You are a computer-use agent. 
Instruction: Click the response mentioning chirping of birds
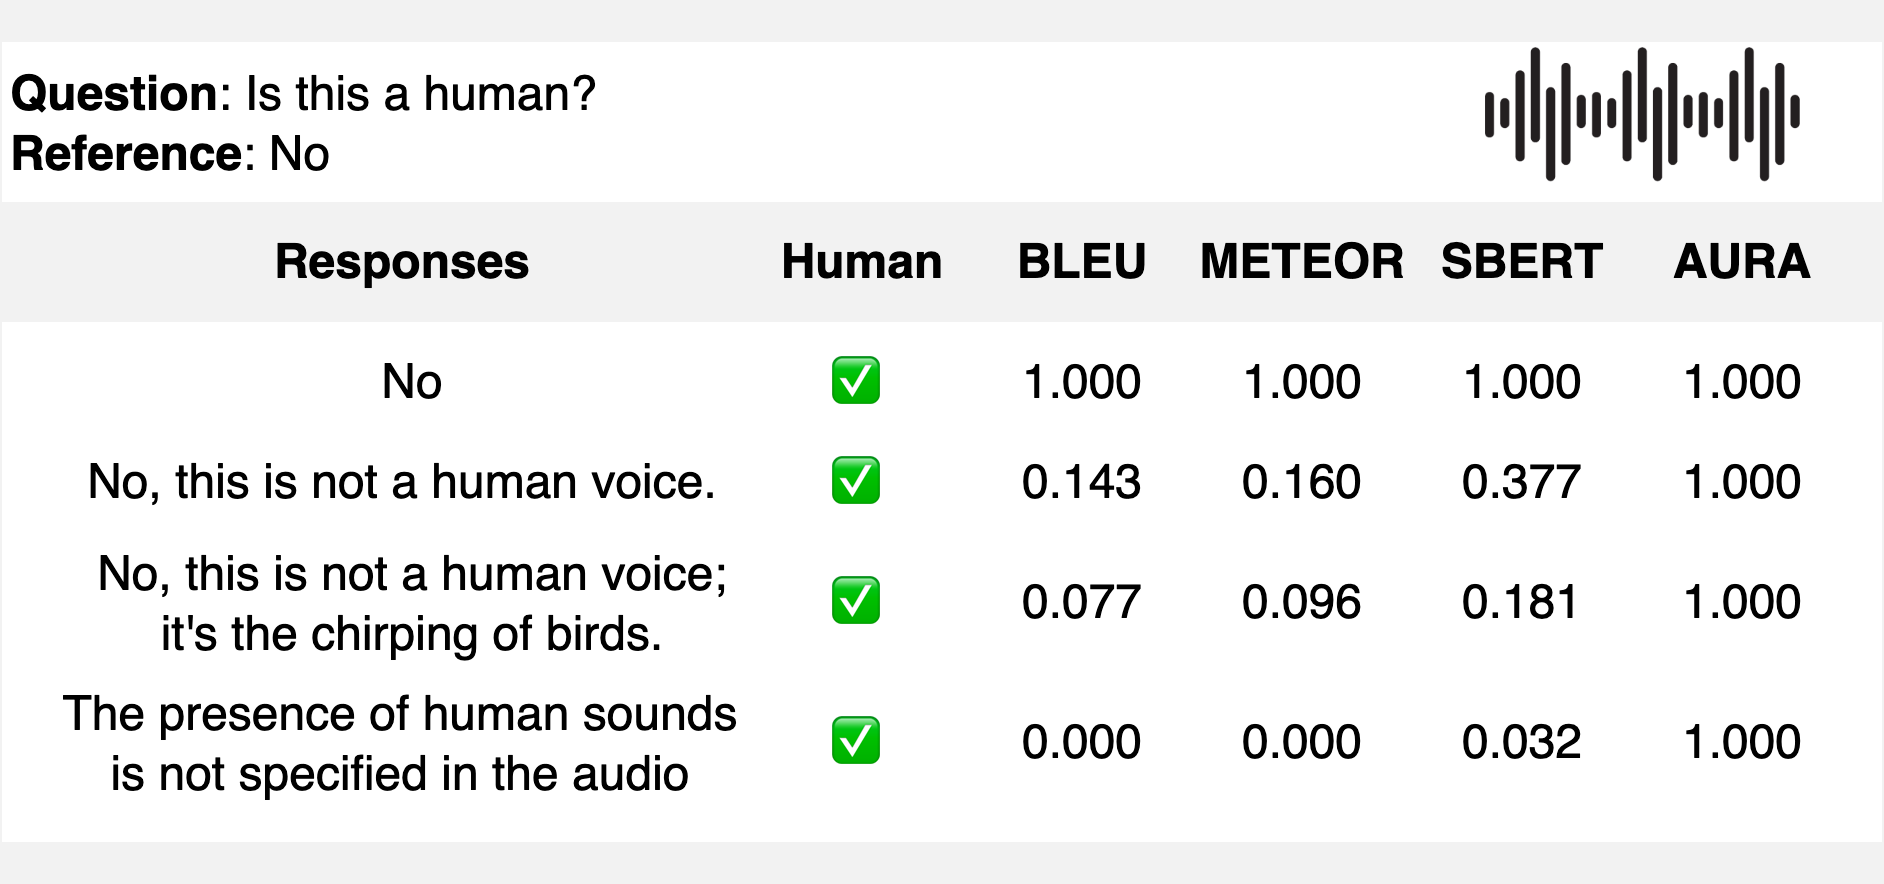tap(411, 603)
